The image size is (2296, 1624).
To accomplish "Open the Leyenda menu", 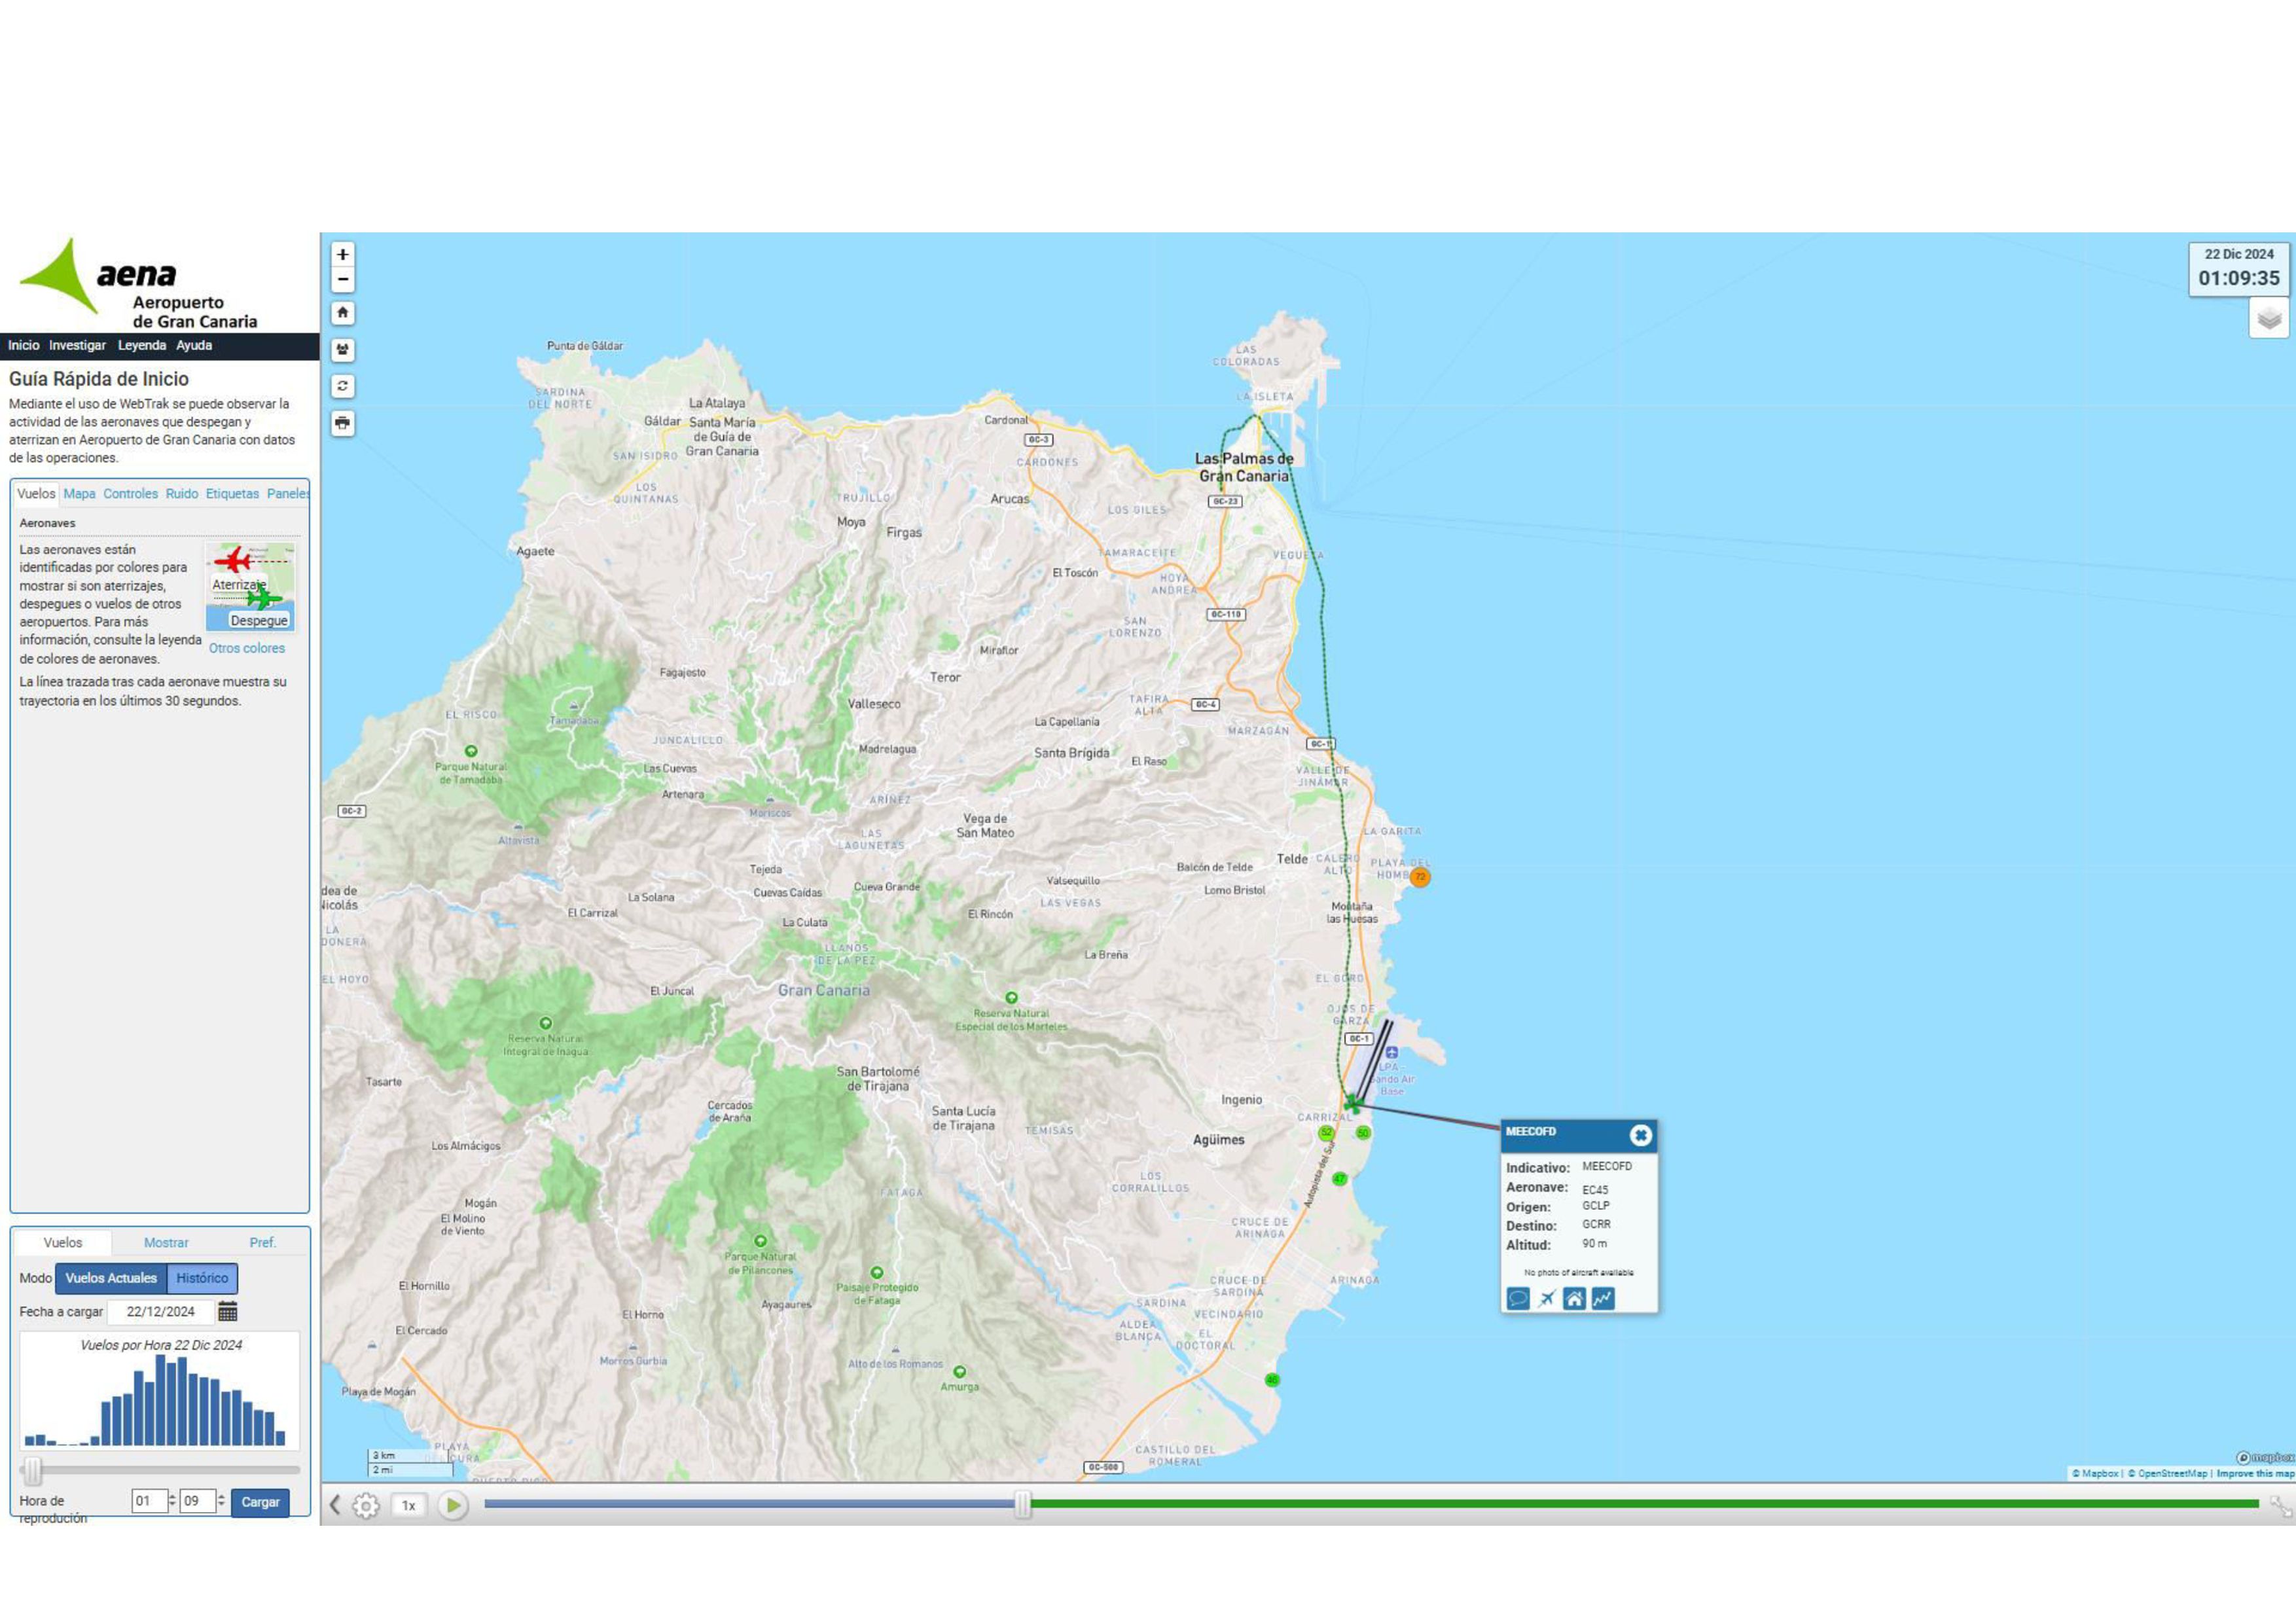I will 142,345.
